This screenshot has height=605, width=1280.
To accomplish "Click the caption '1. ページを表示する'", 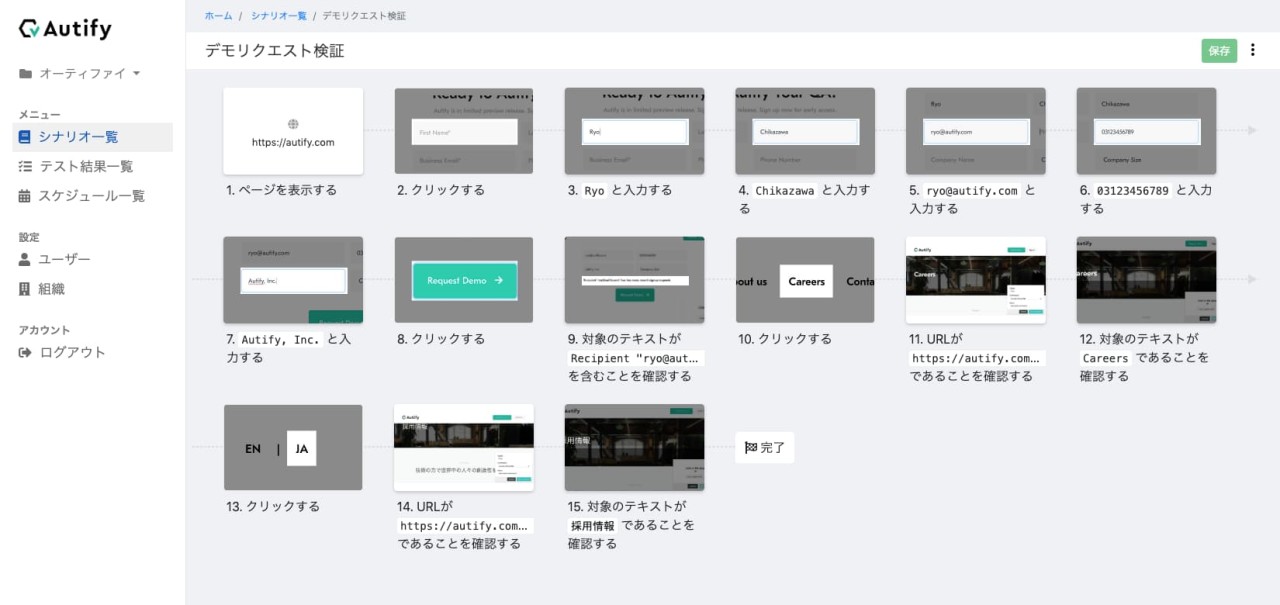I will pyautogui.click(x=282, y=190).
